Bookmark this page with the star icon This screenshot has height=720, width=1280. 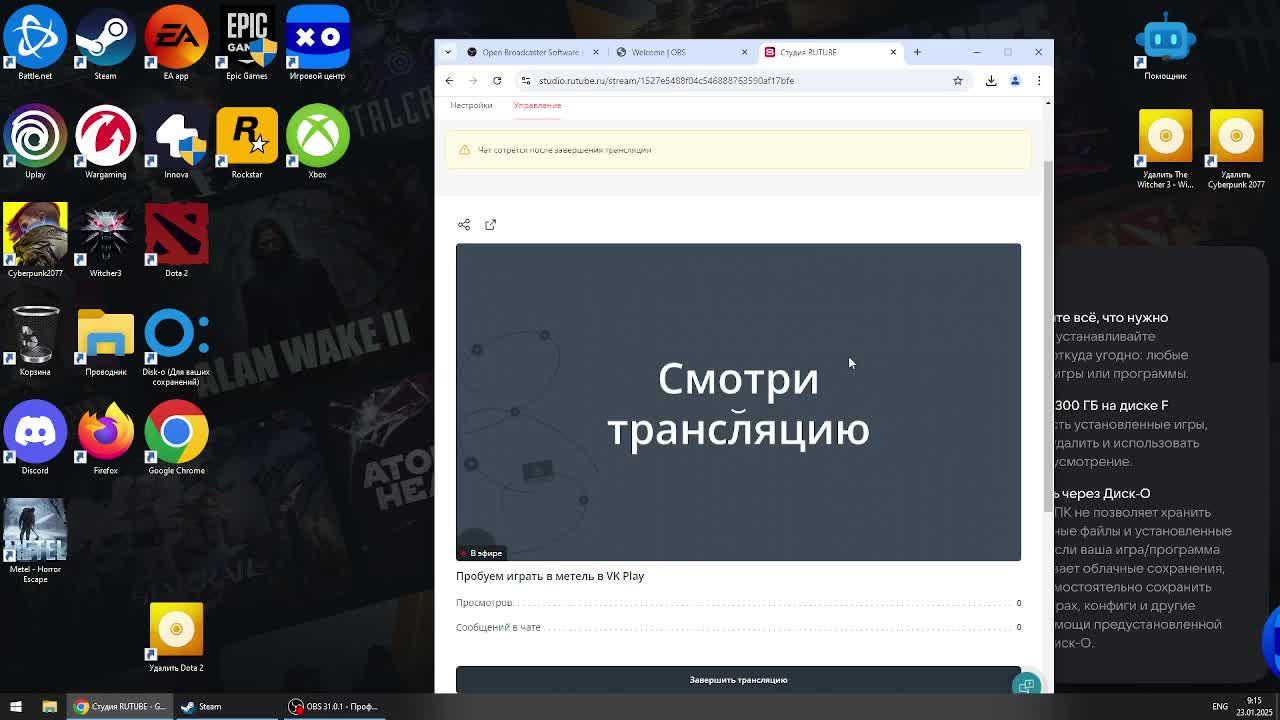click(957, 80)
